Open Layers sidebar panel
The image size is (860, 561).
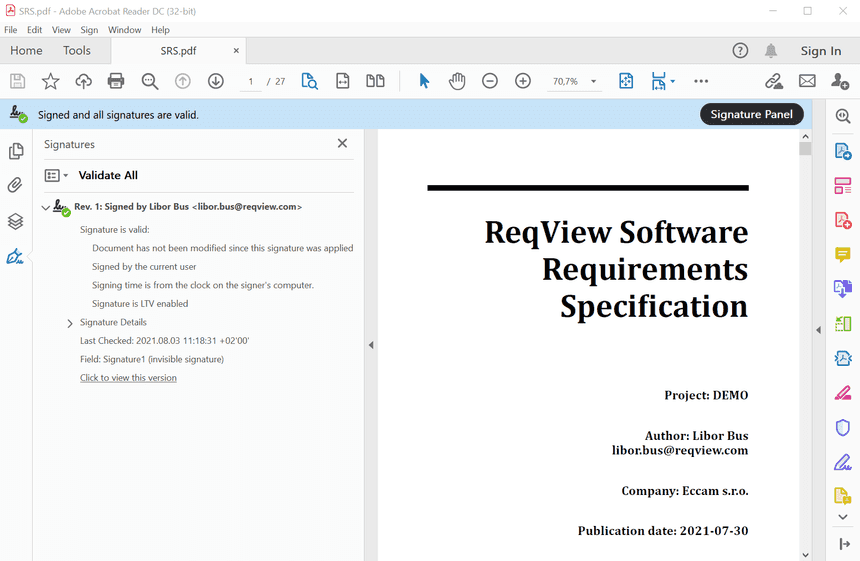(15, 221)
